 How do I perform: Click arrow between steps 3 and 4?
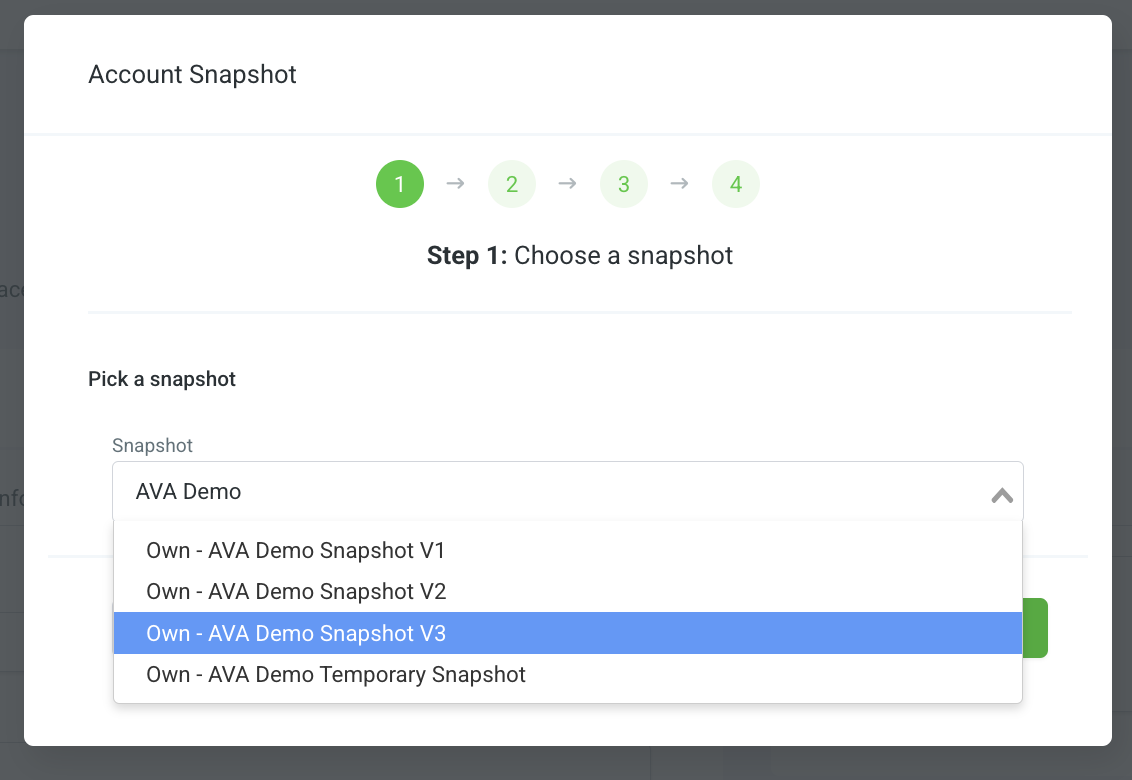679,183
